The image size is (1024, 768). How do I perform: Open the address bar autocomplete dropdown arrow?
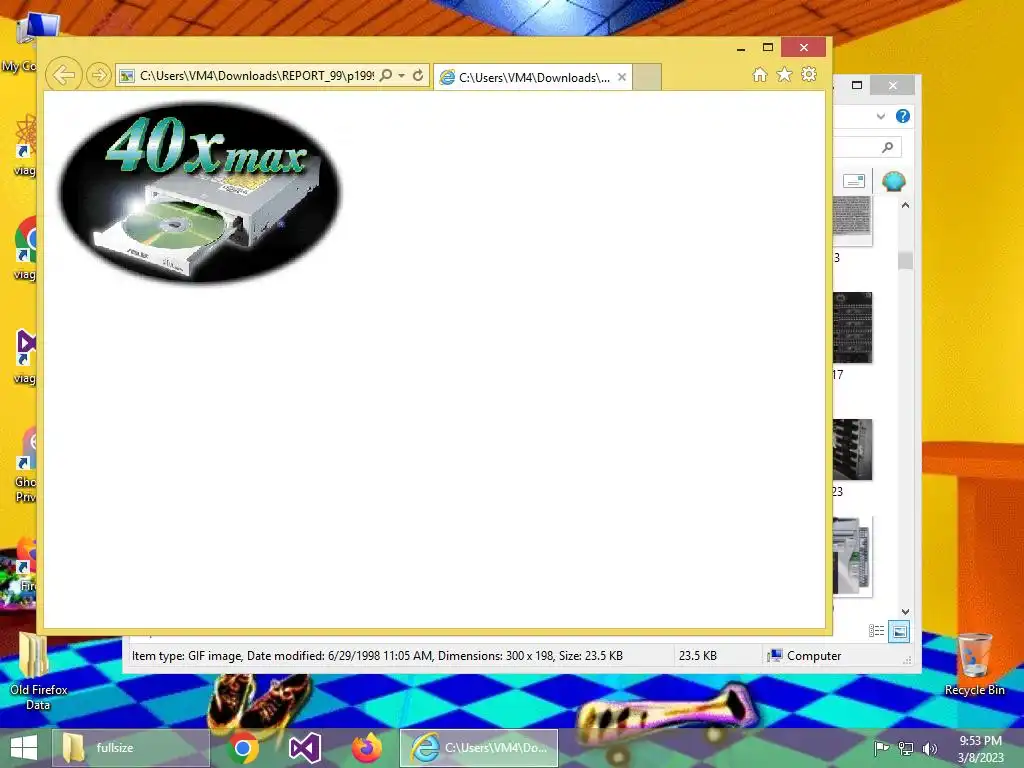tap(402, 76)
